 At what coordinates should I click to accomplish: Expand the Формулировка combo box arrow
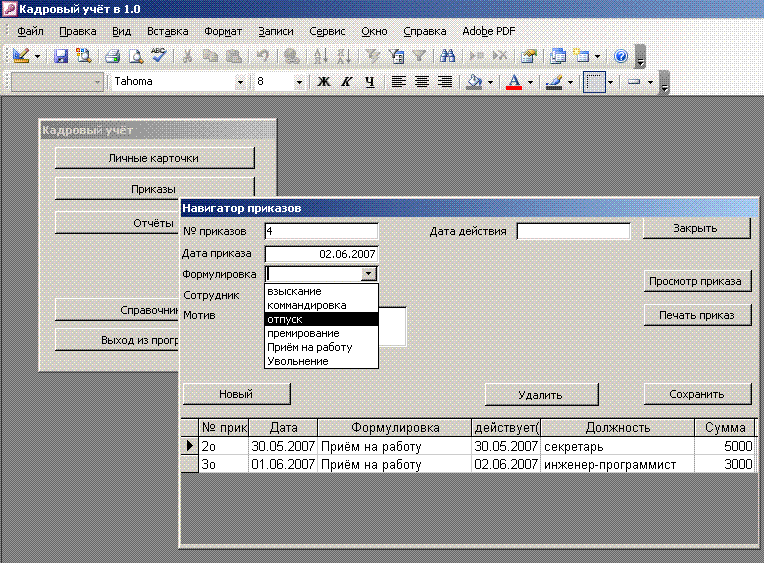[x=369, y=274]
